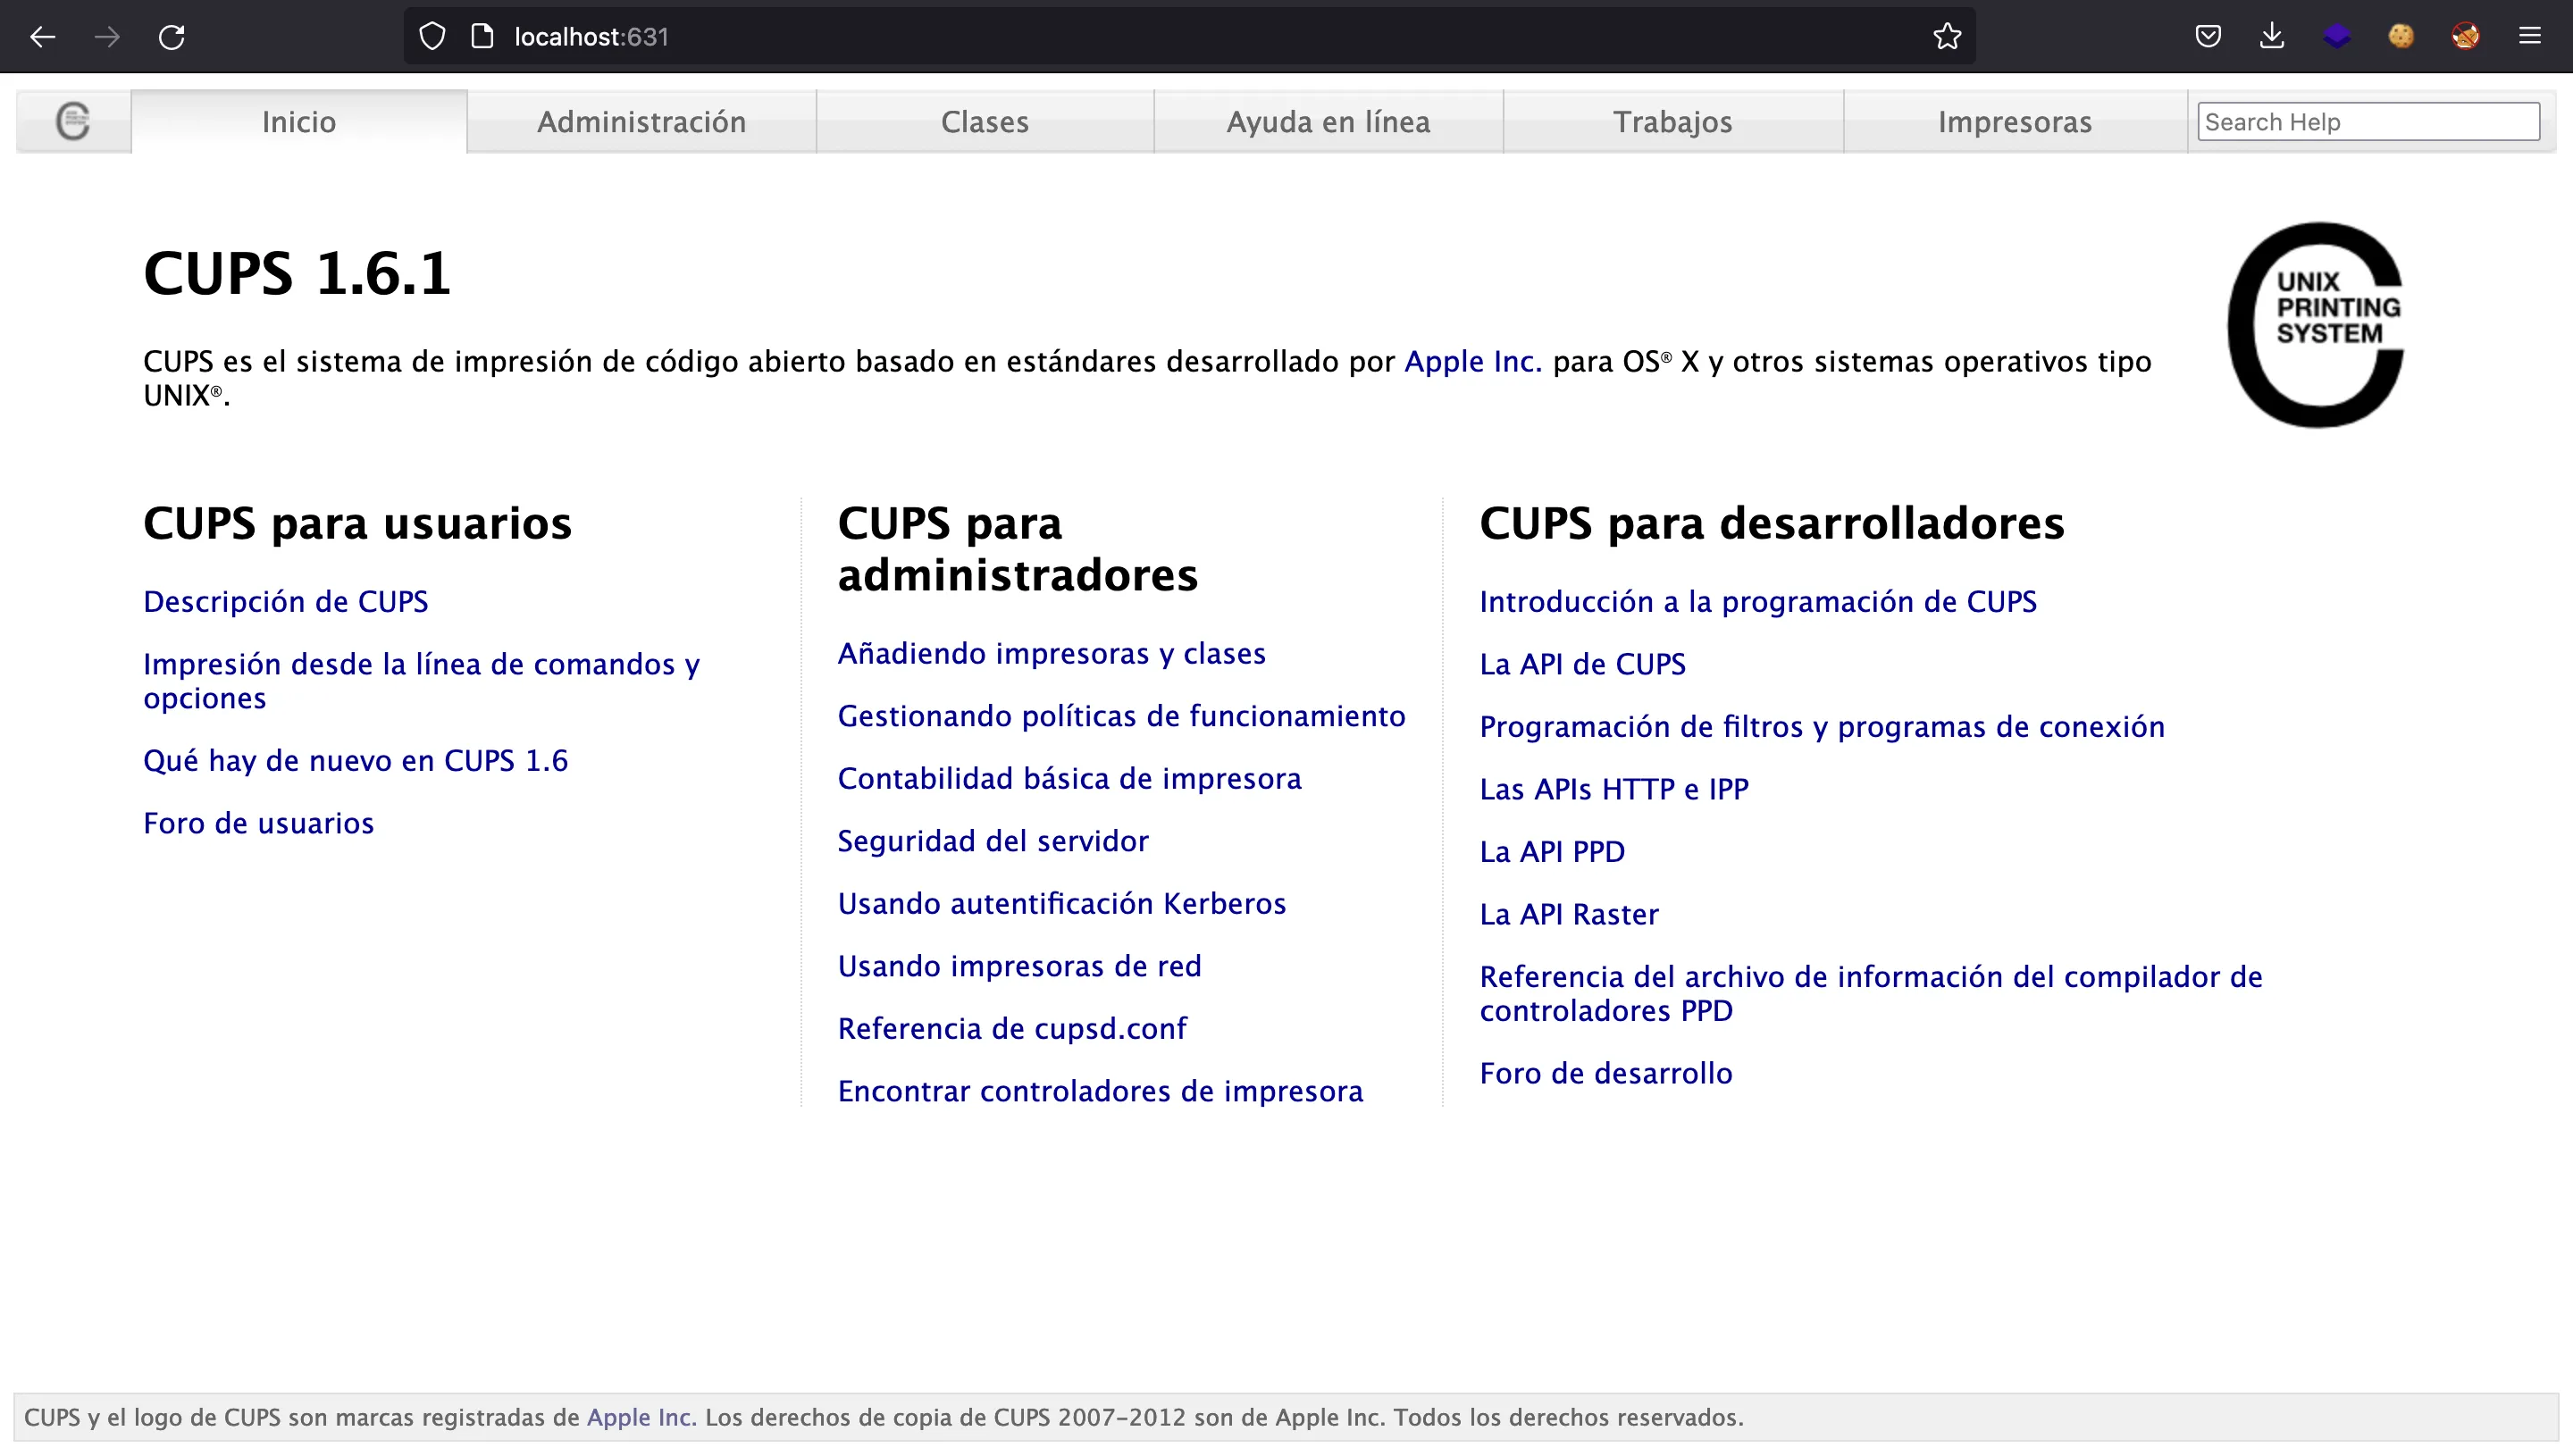Open Usando autentificación Kerberos link
Viewport: 2573px width, 1456px height.
pyautogui.click(x=1062, y=903)
